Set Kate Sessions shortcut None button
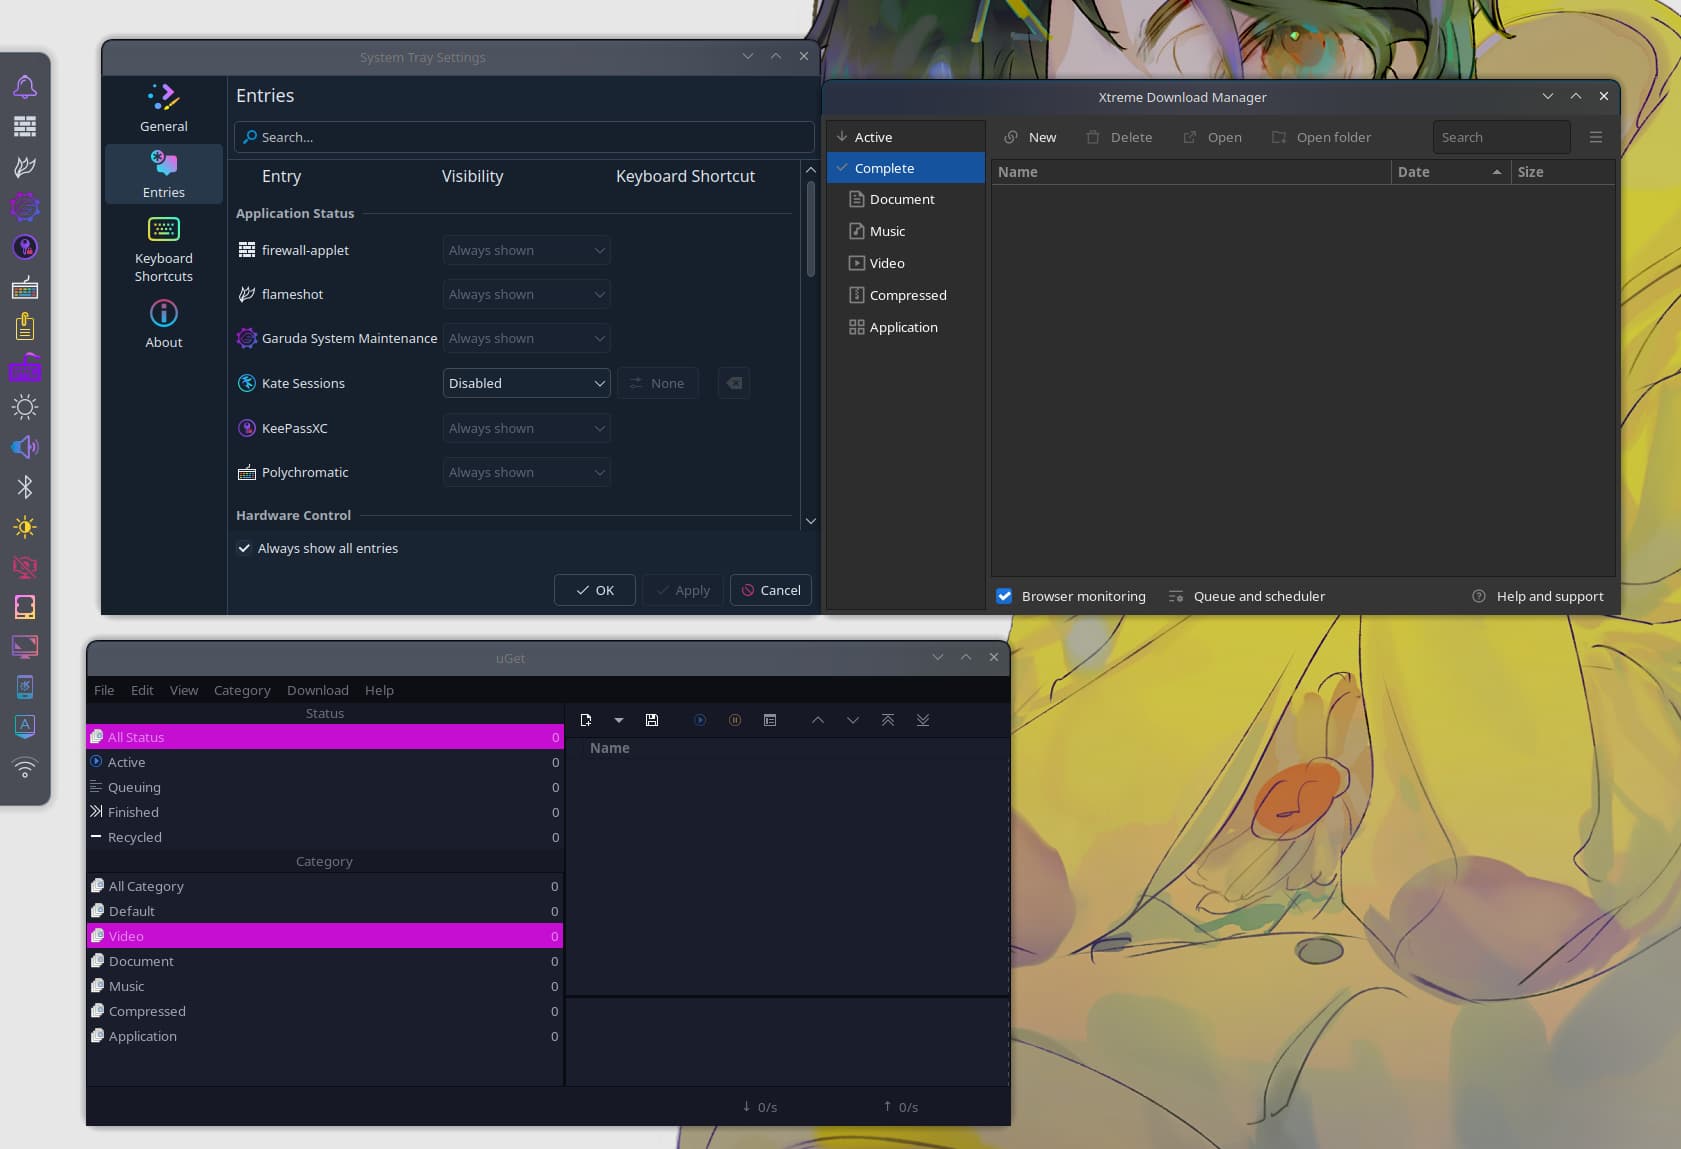The image size is (1681, 1149). point(657,383)
